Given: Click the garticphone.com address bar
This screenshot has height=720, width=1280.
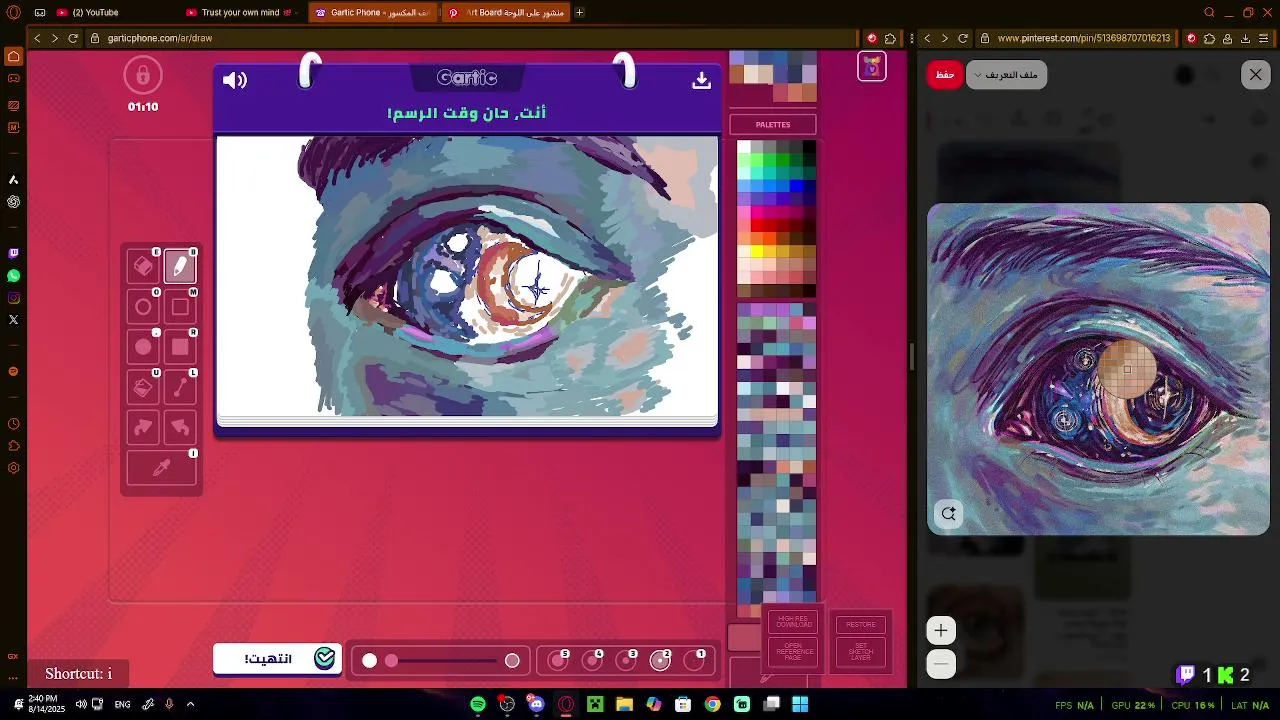Looking at the screenshot, I should pyautogui.click(x=470, y=38).
